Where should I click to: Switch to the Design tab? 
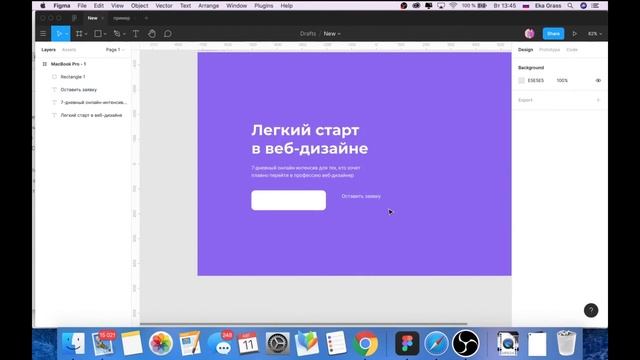point(525,50)
